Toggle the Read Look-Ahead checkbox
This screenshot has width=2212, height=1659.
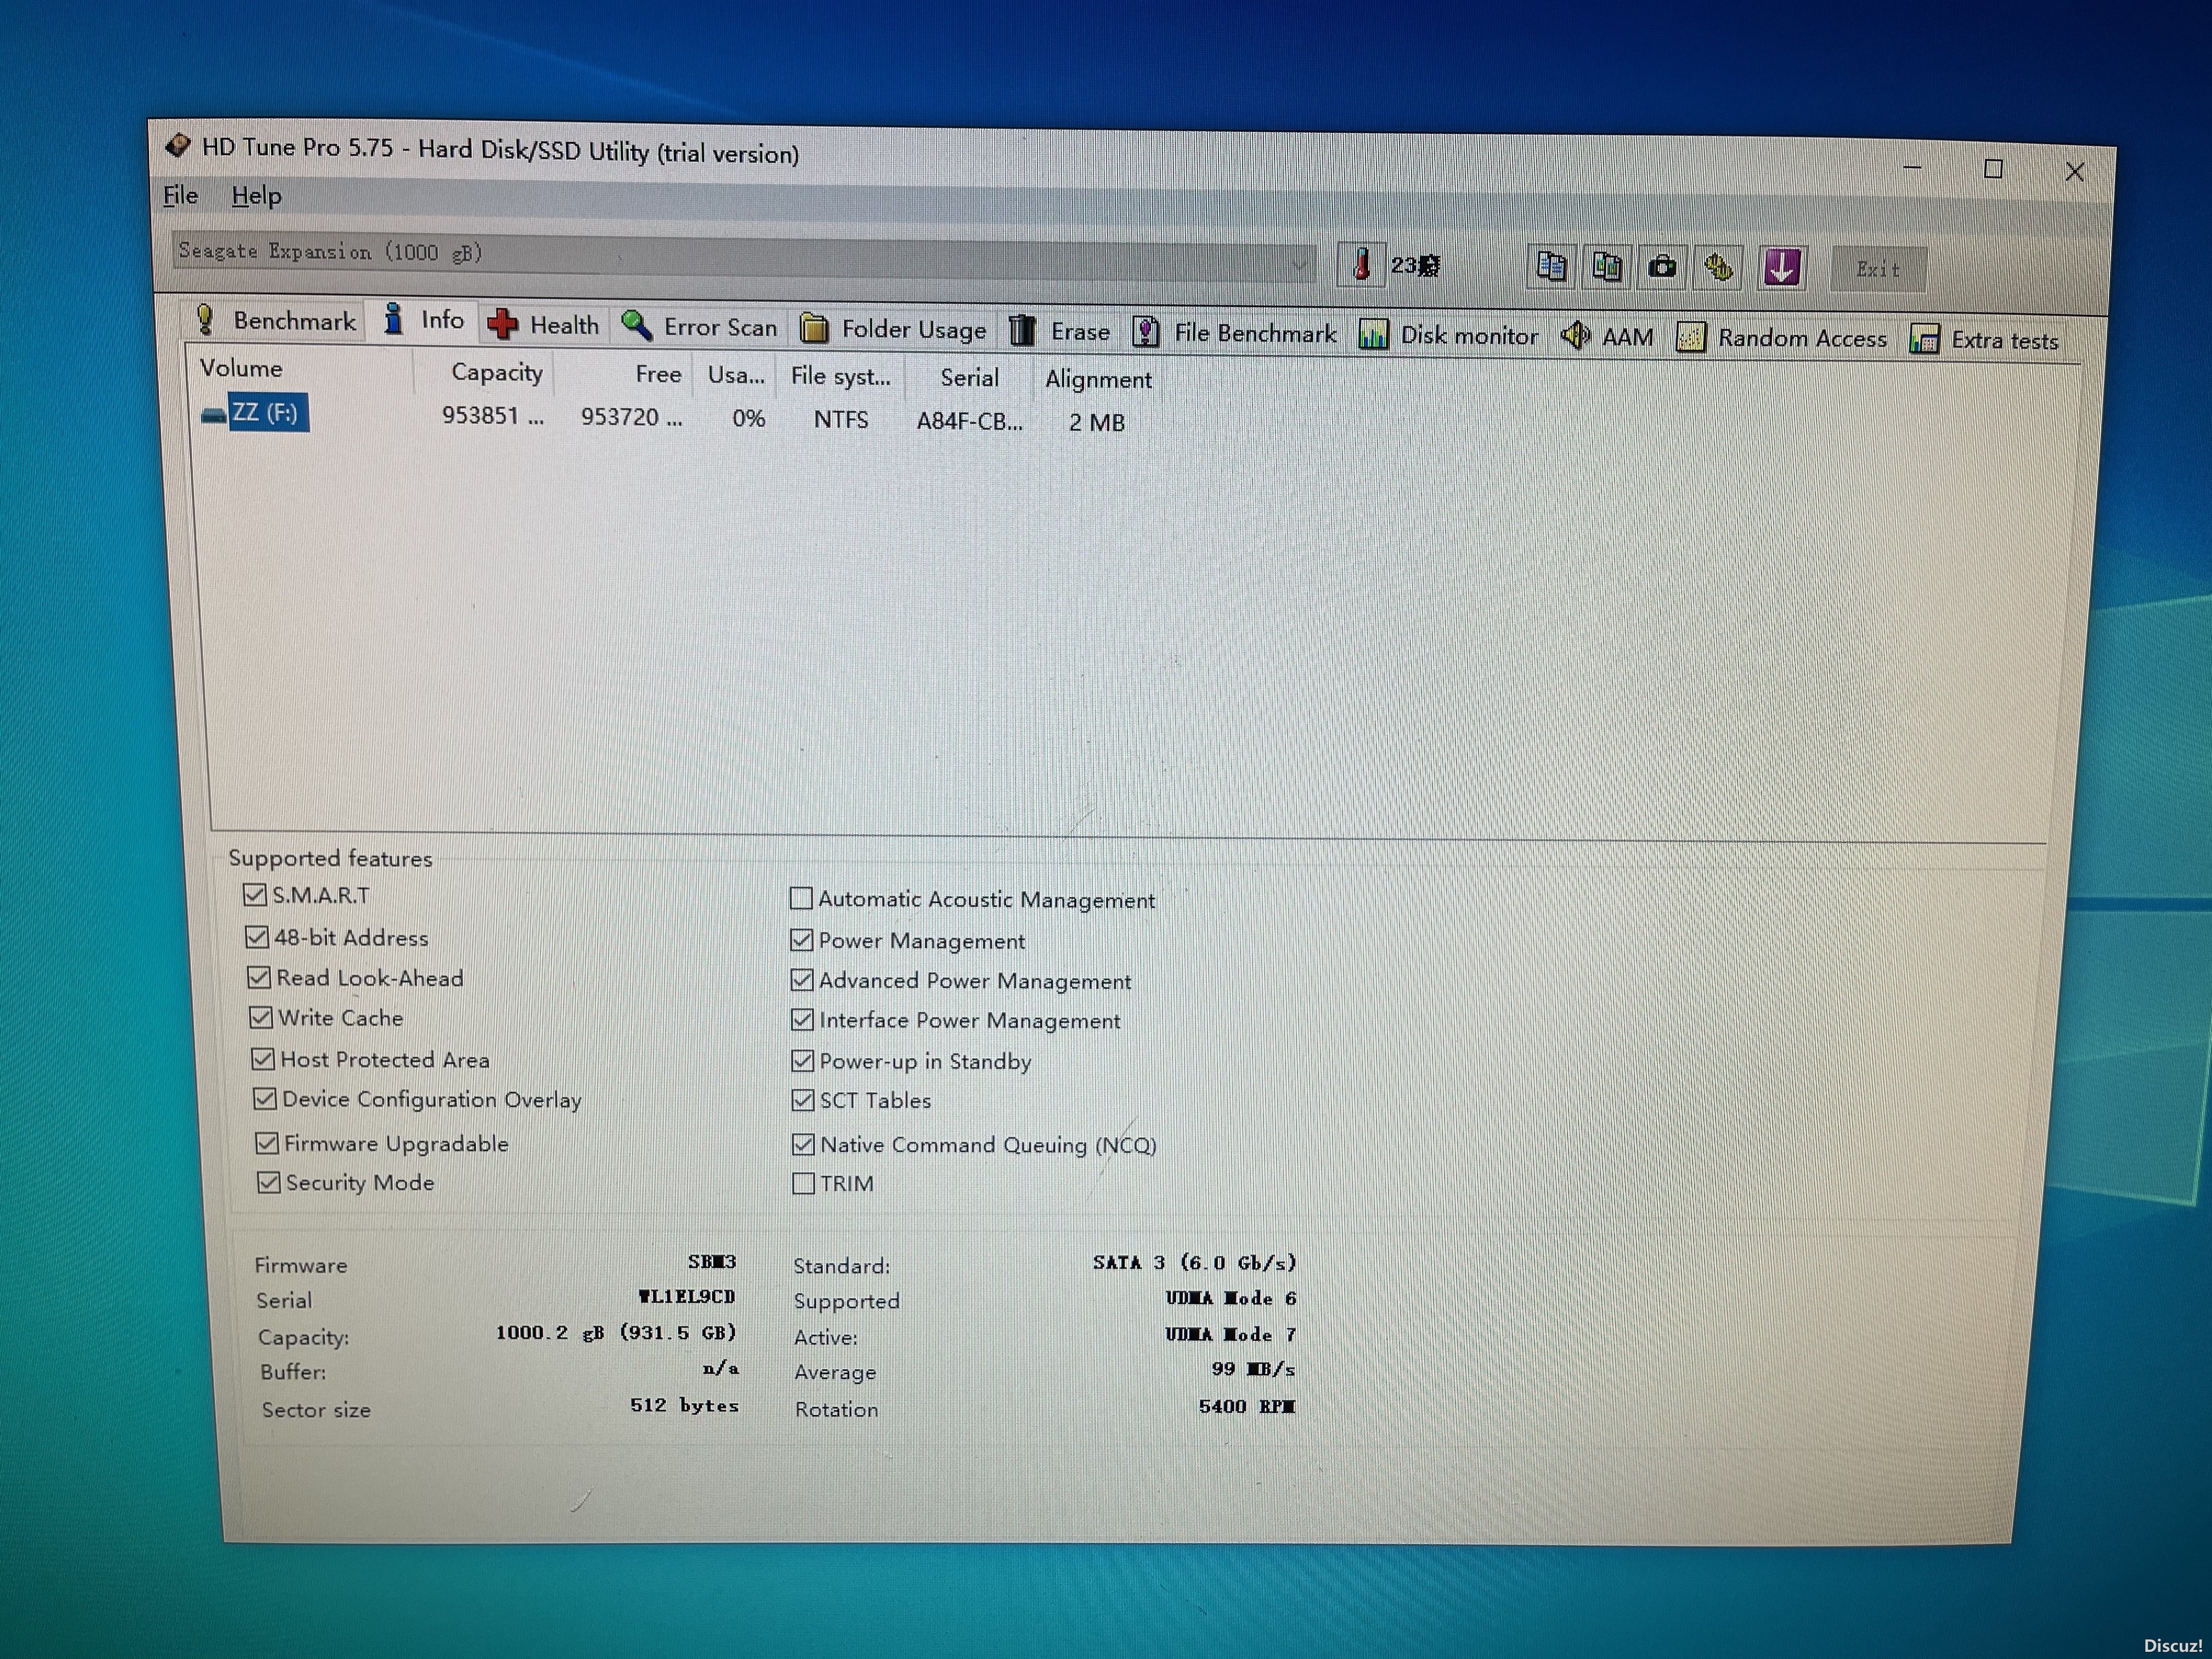259,977
